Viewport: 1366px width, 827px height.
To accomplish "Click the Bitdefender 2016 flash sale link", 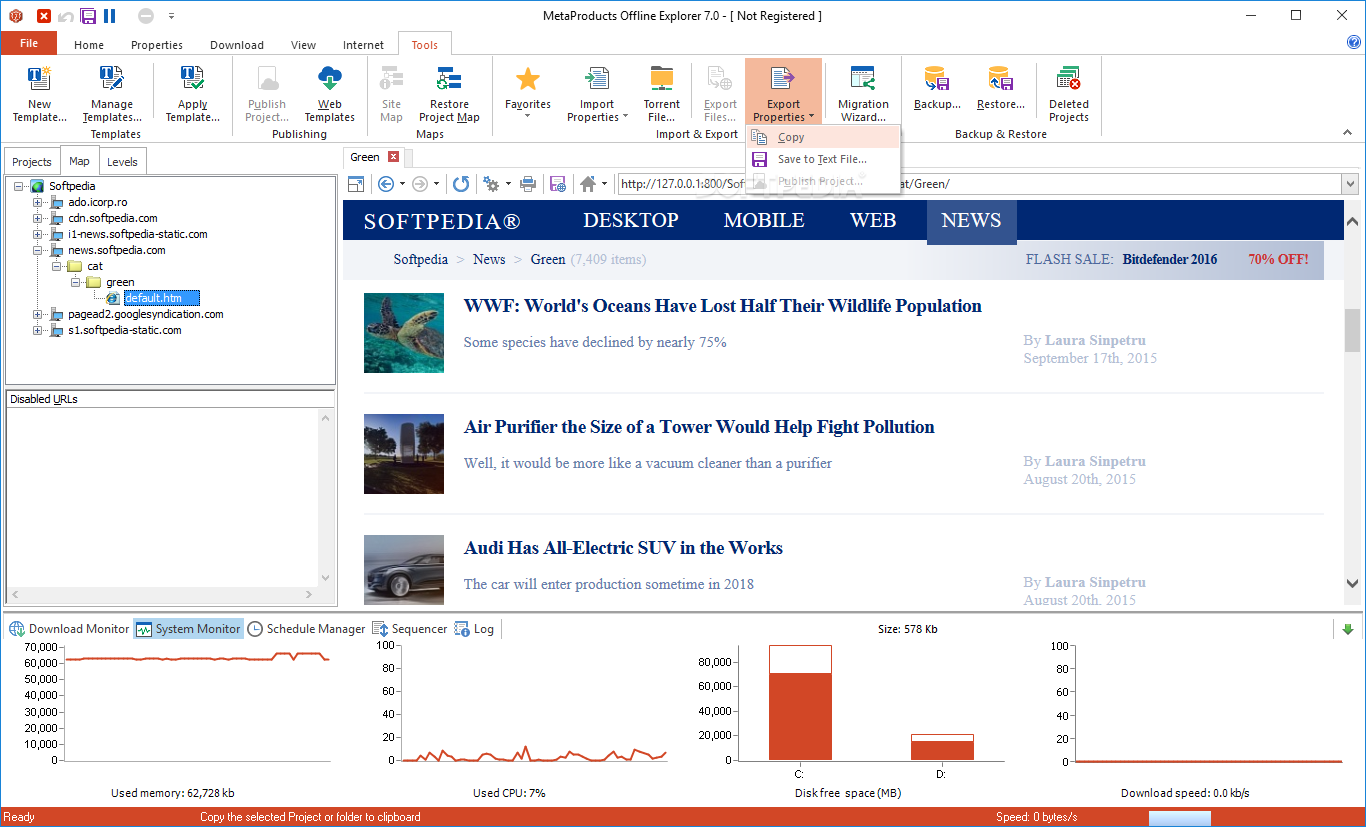I will tap(1170, 259).
